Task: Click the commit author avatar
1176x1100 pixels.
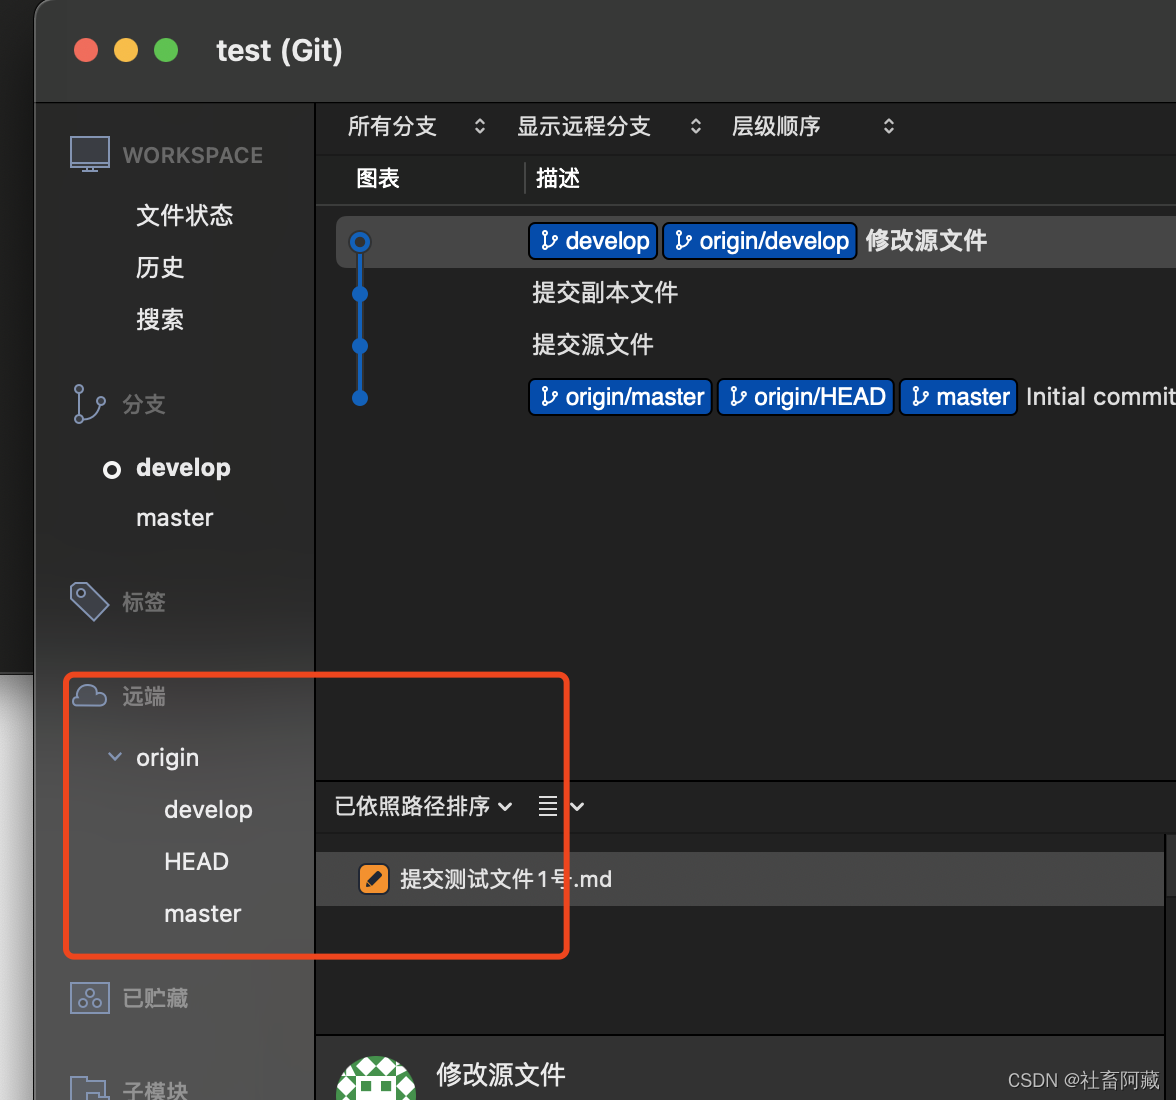Action: pos(376,1080)
